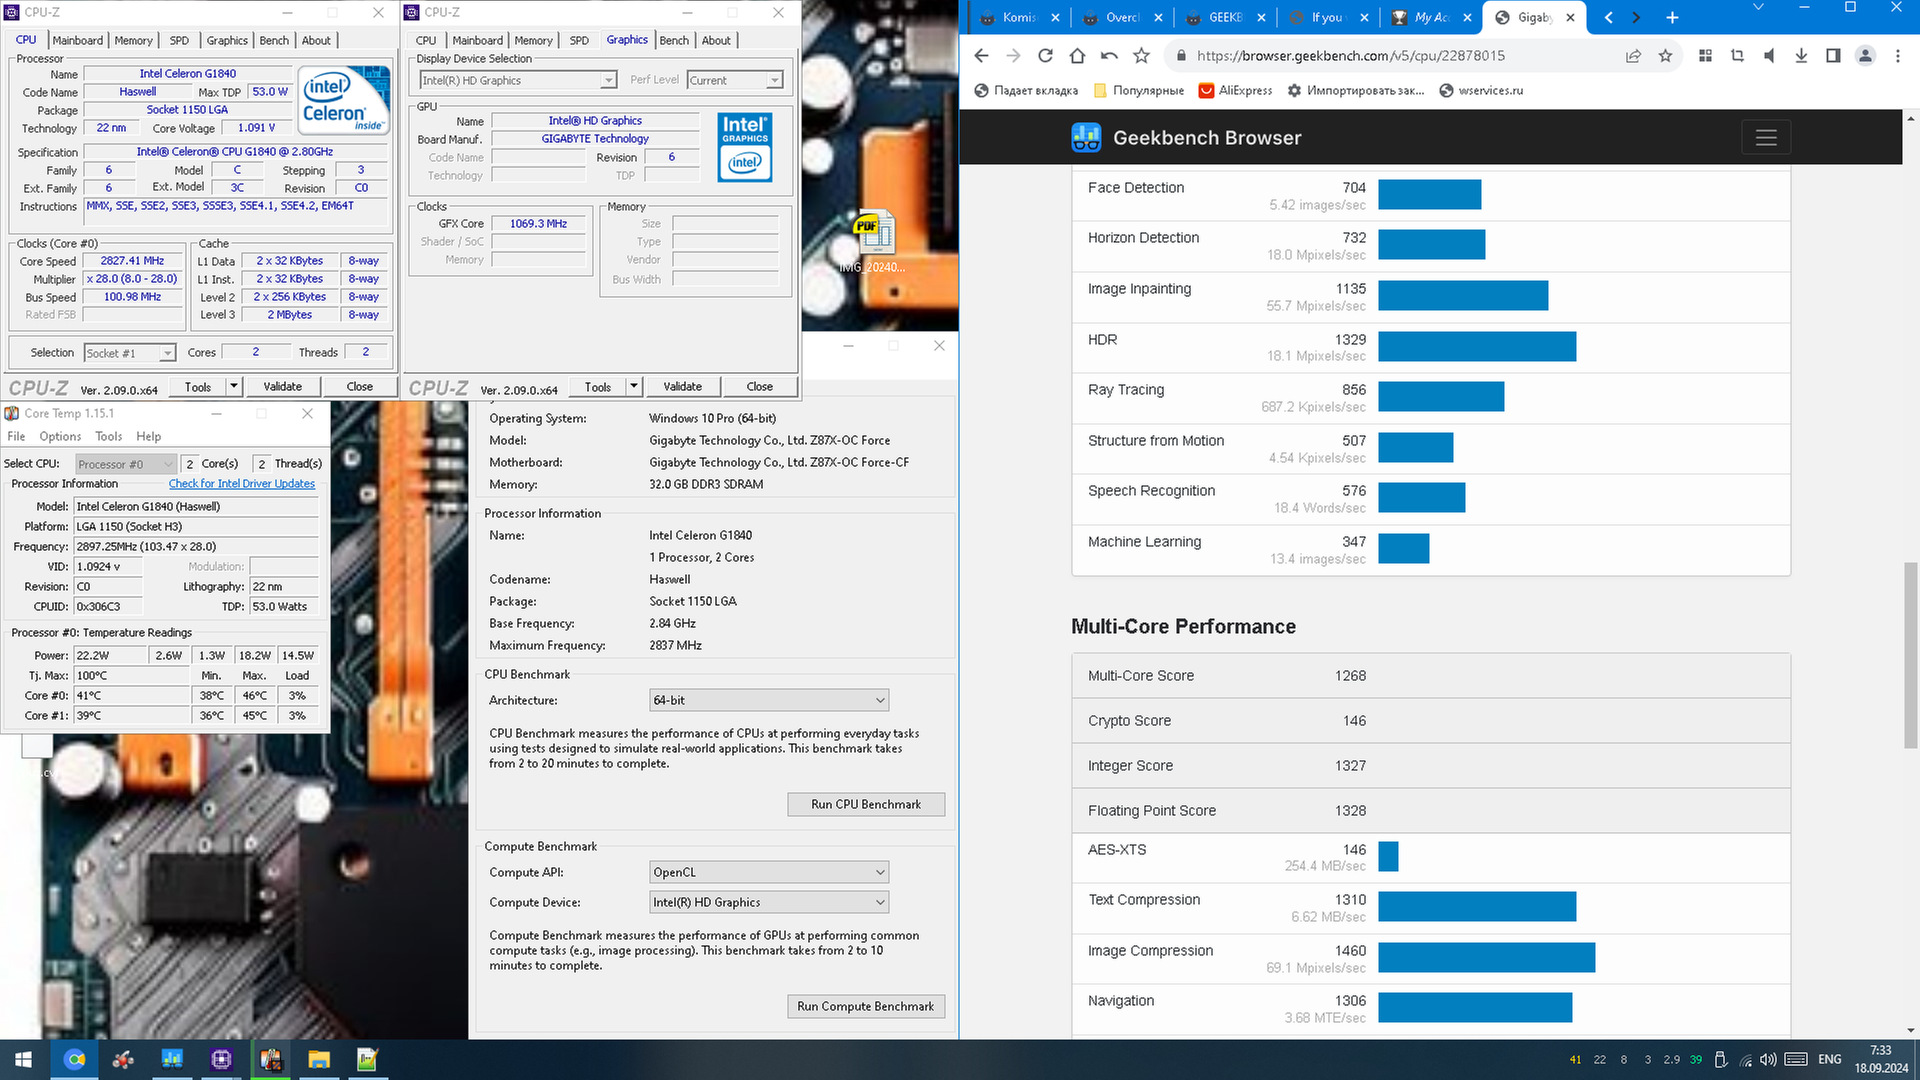Open a new browser tab
Viewport: 1920px width, 1080px height.
[1672, 17]
